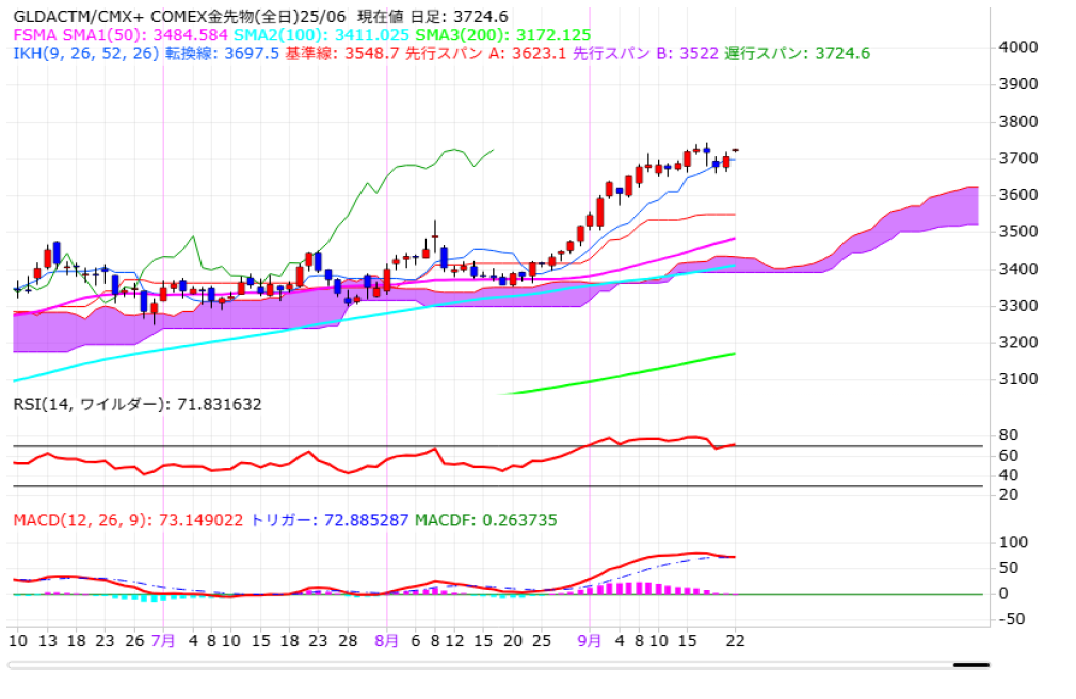
Task: Click the scrollbar thumb below the chart
Action: coord(970,664)
